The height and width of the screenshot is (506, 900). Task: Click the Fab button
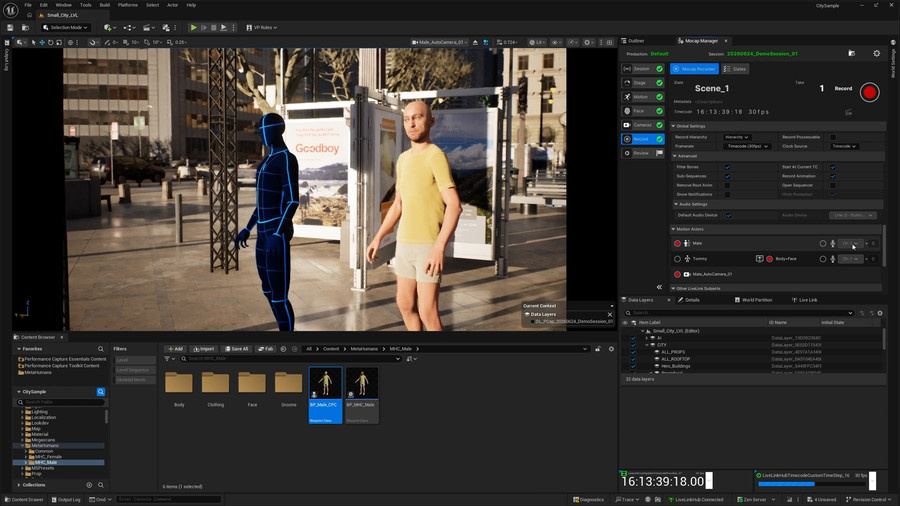tap(265, 349)
